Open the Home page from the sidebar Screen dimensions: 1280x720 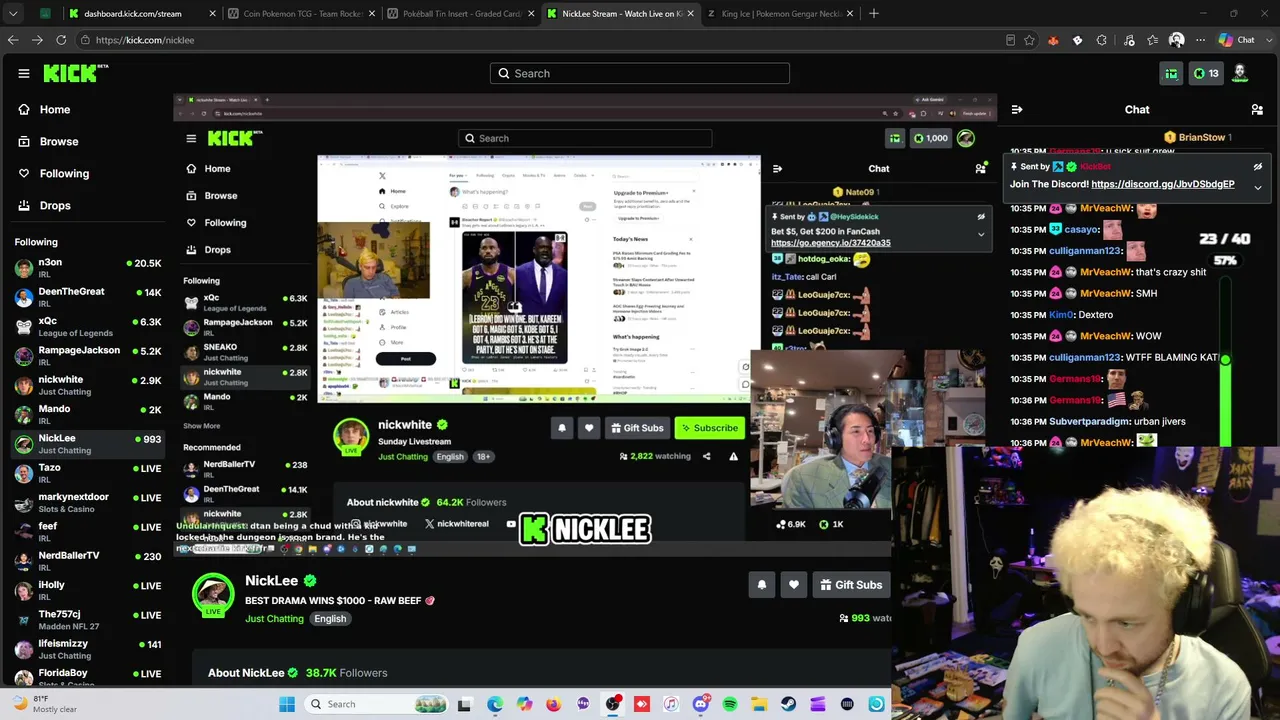click(x=55, y=109)
